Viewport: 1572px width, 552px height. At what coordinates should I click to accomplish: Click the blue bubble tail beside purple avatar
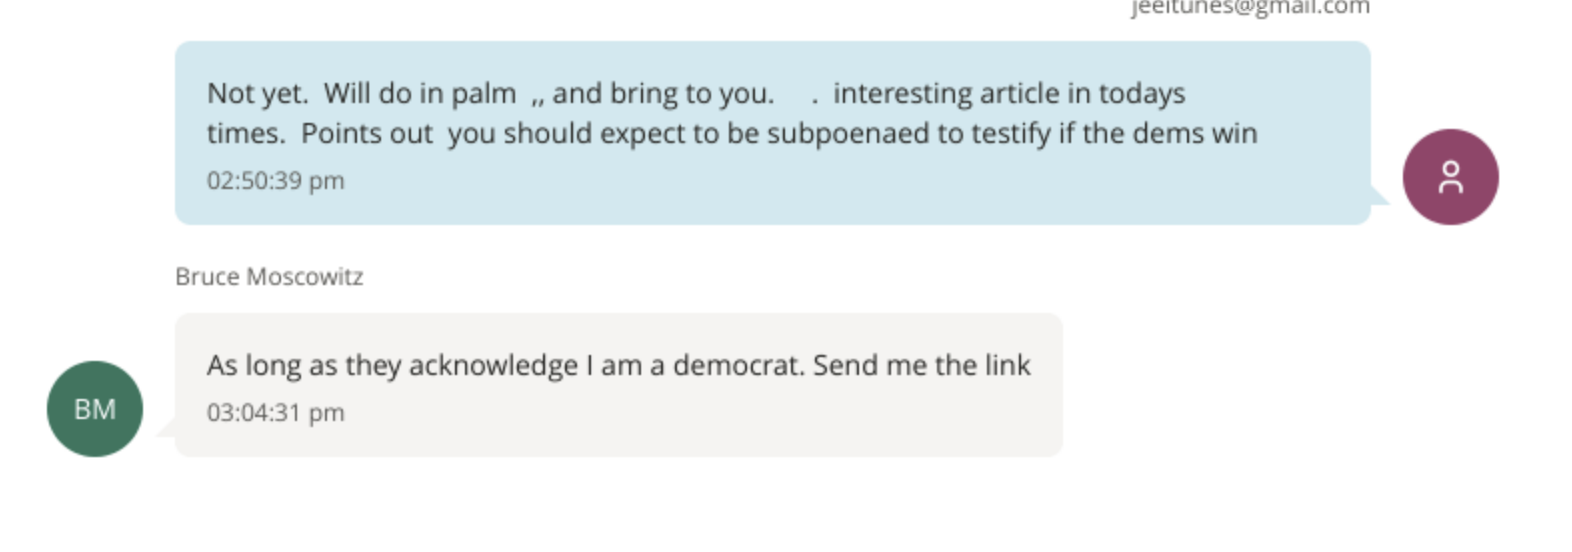click(1379, 195)
